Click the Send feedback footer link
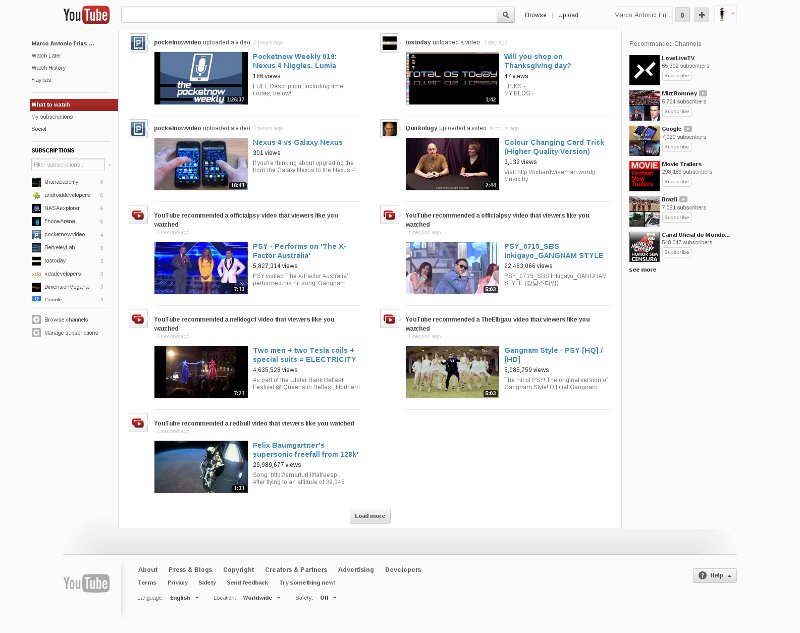800x633 pixels. pyautogui.click(x=247, y=583)
